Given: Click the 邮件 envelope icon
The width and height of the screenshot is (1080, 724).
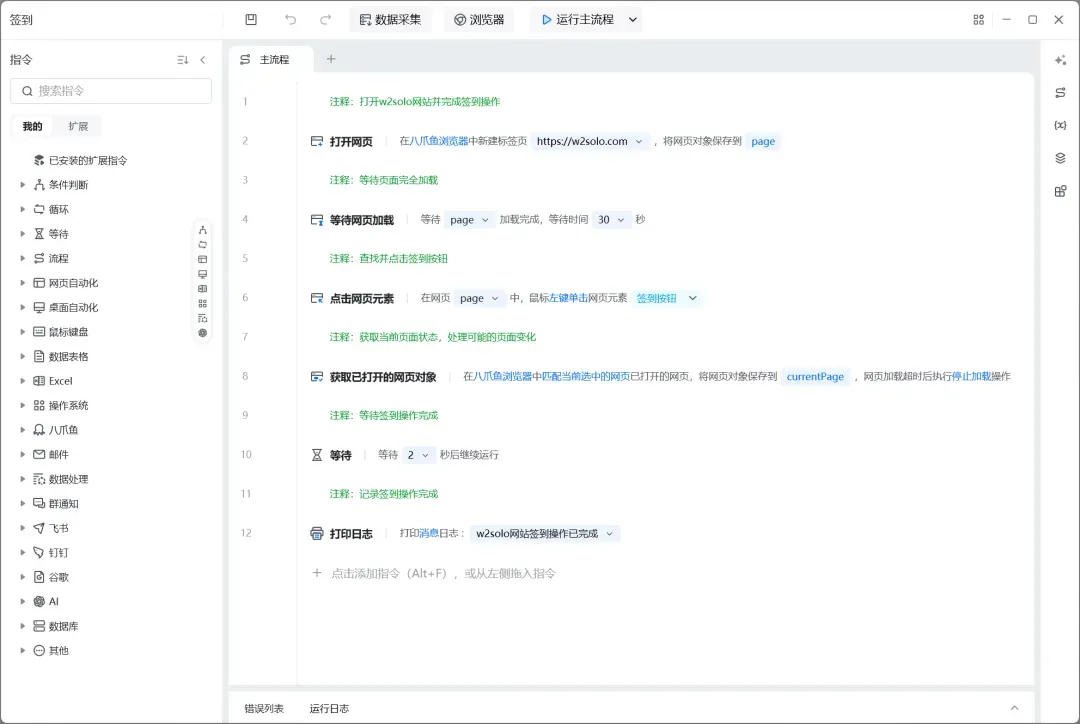Looking at the screenshot, I should (39, 455).
